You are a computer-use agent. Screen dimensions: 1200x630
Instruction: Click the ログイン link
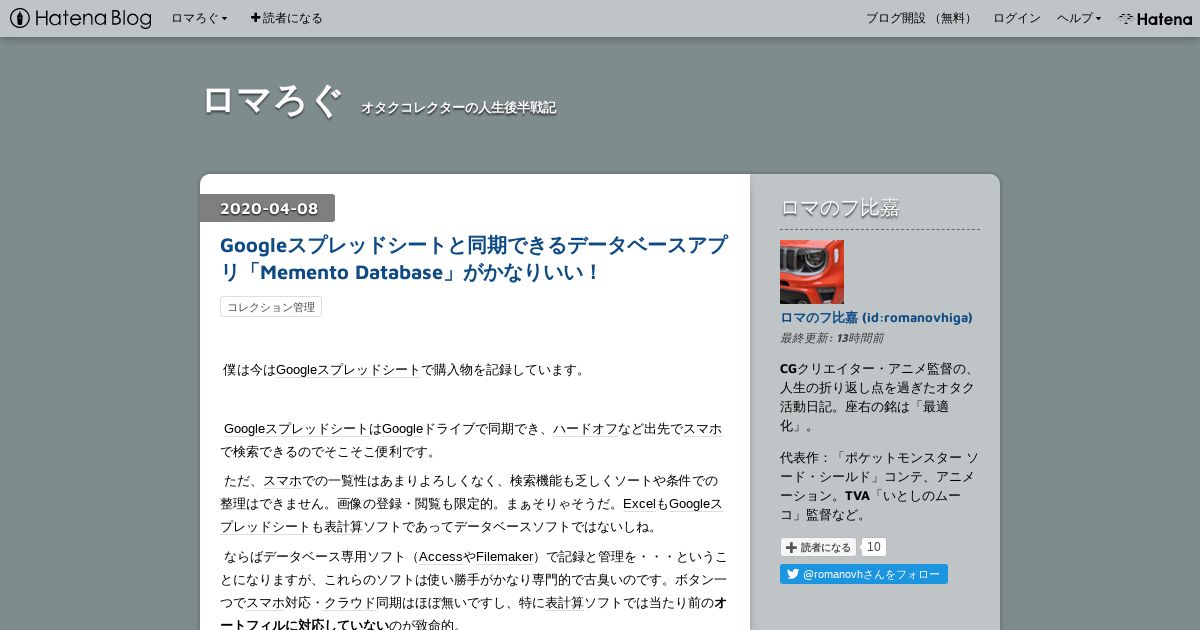point(1016,18)
